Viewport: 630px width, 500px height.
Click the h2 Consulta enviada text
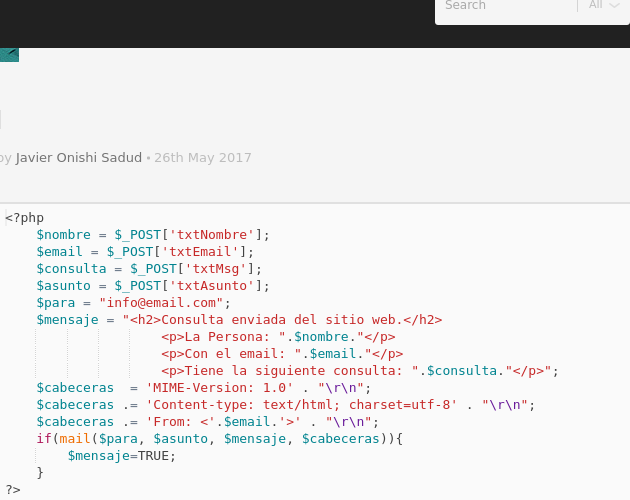click(282, 320)
